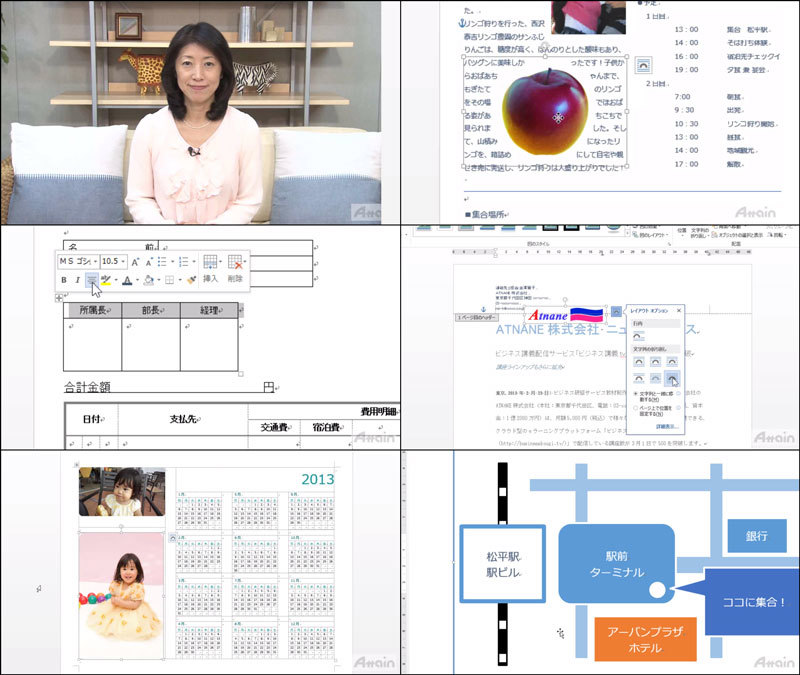
Task: Click the table insert grid icon
Action: [210, 262]
